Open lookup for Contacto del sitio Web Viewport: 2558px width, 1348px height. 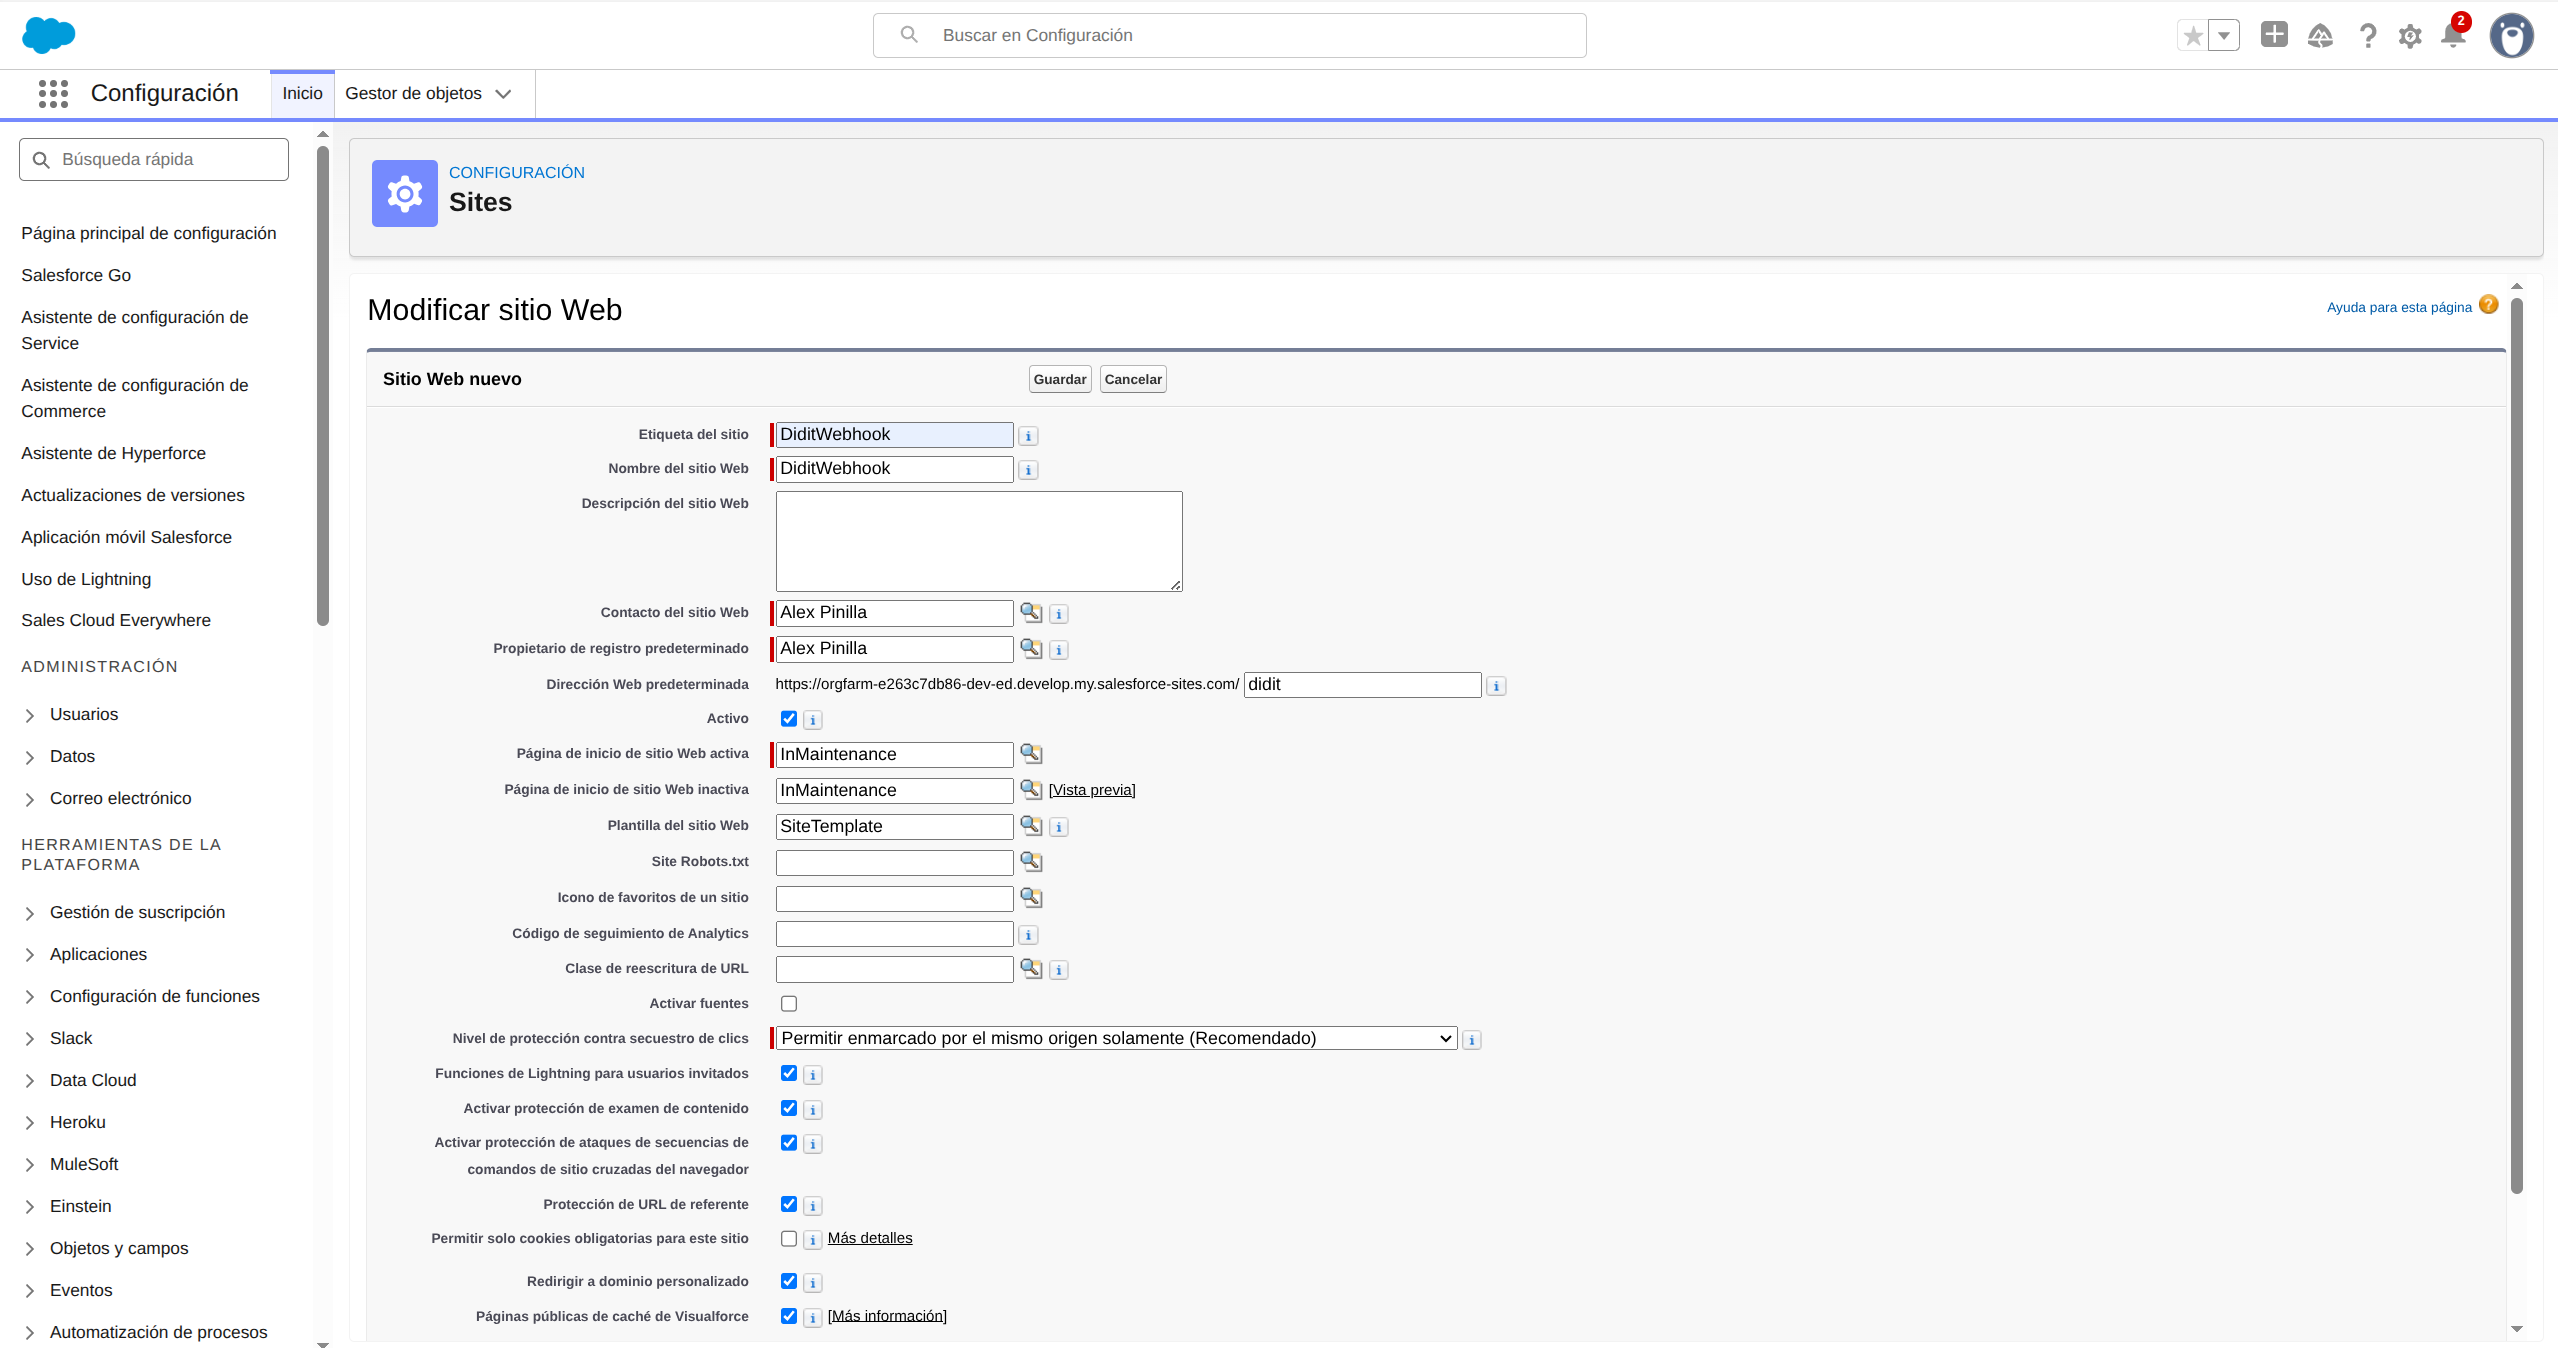(x=1031, y=612)
